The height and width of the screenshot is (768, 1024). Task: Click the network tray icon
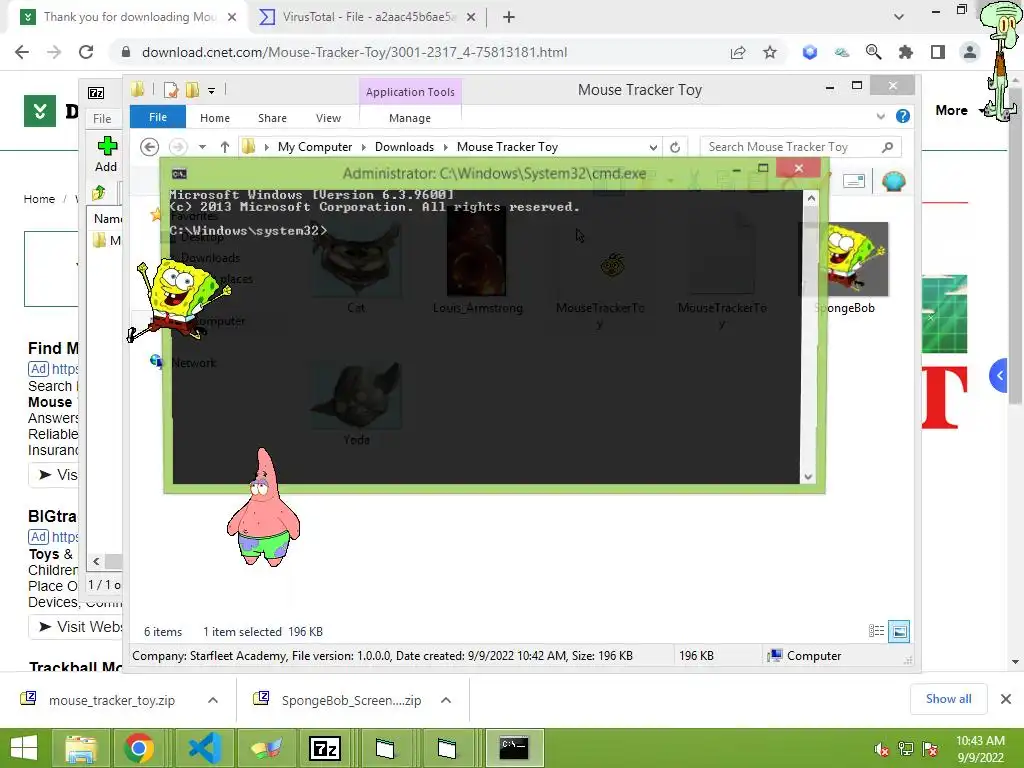pos(906,749)
